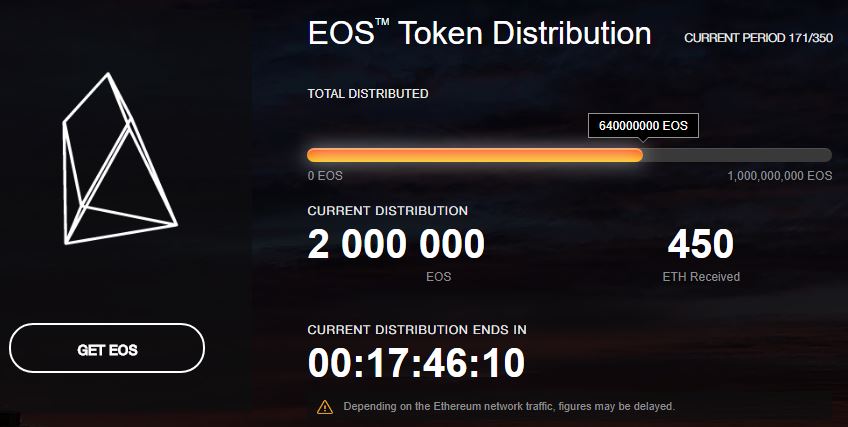This screenshot has width=848, height=427.
Task: Click the EOS wireframe logo
Action: (120, 158)
